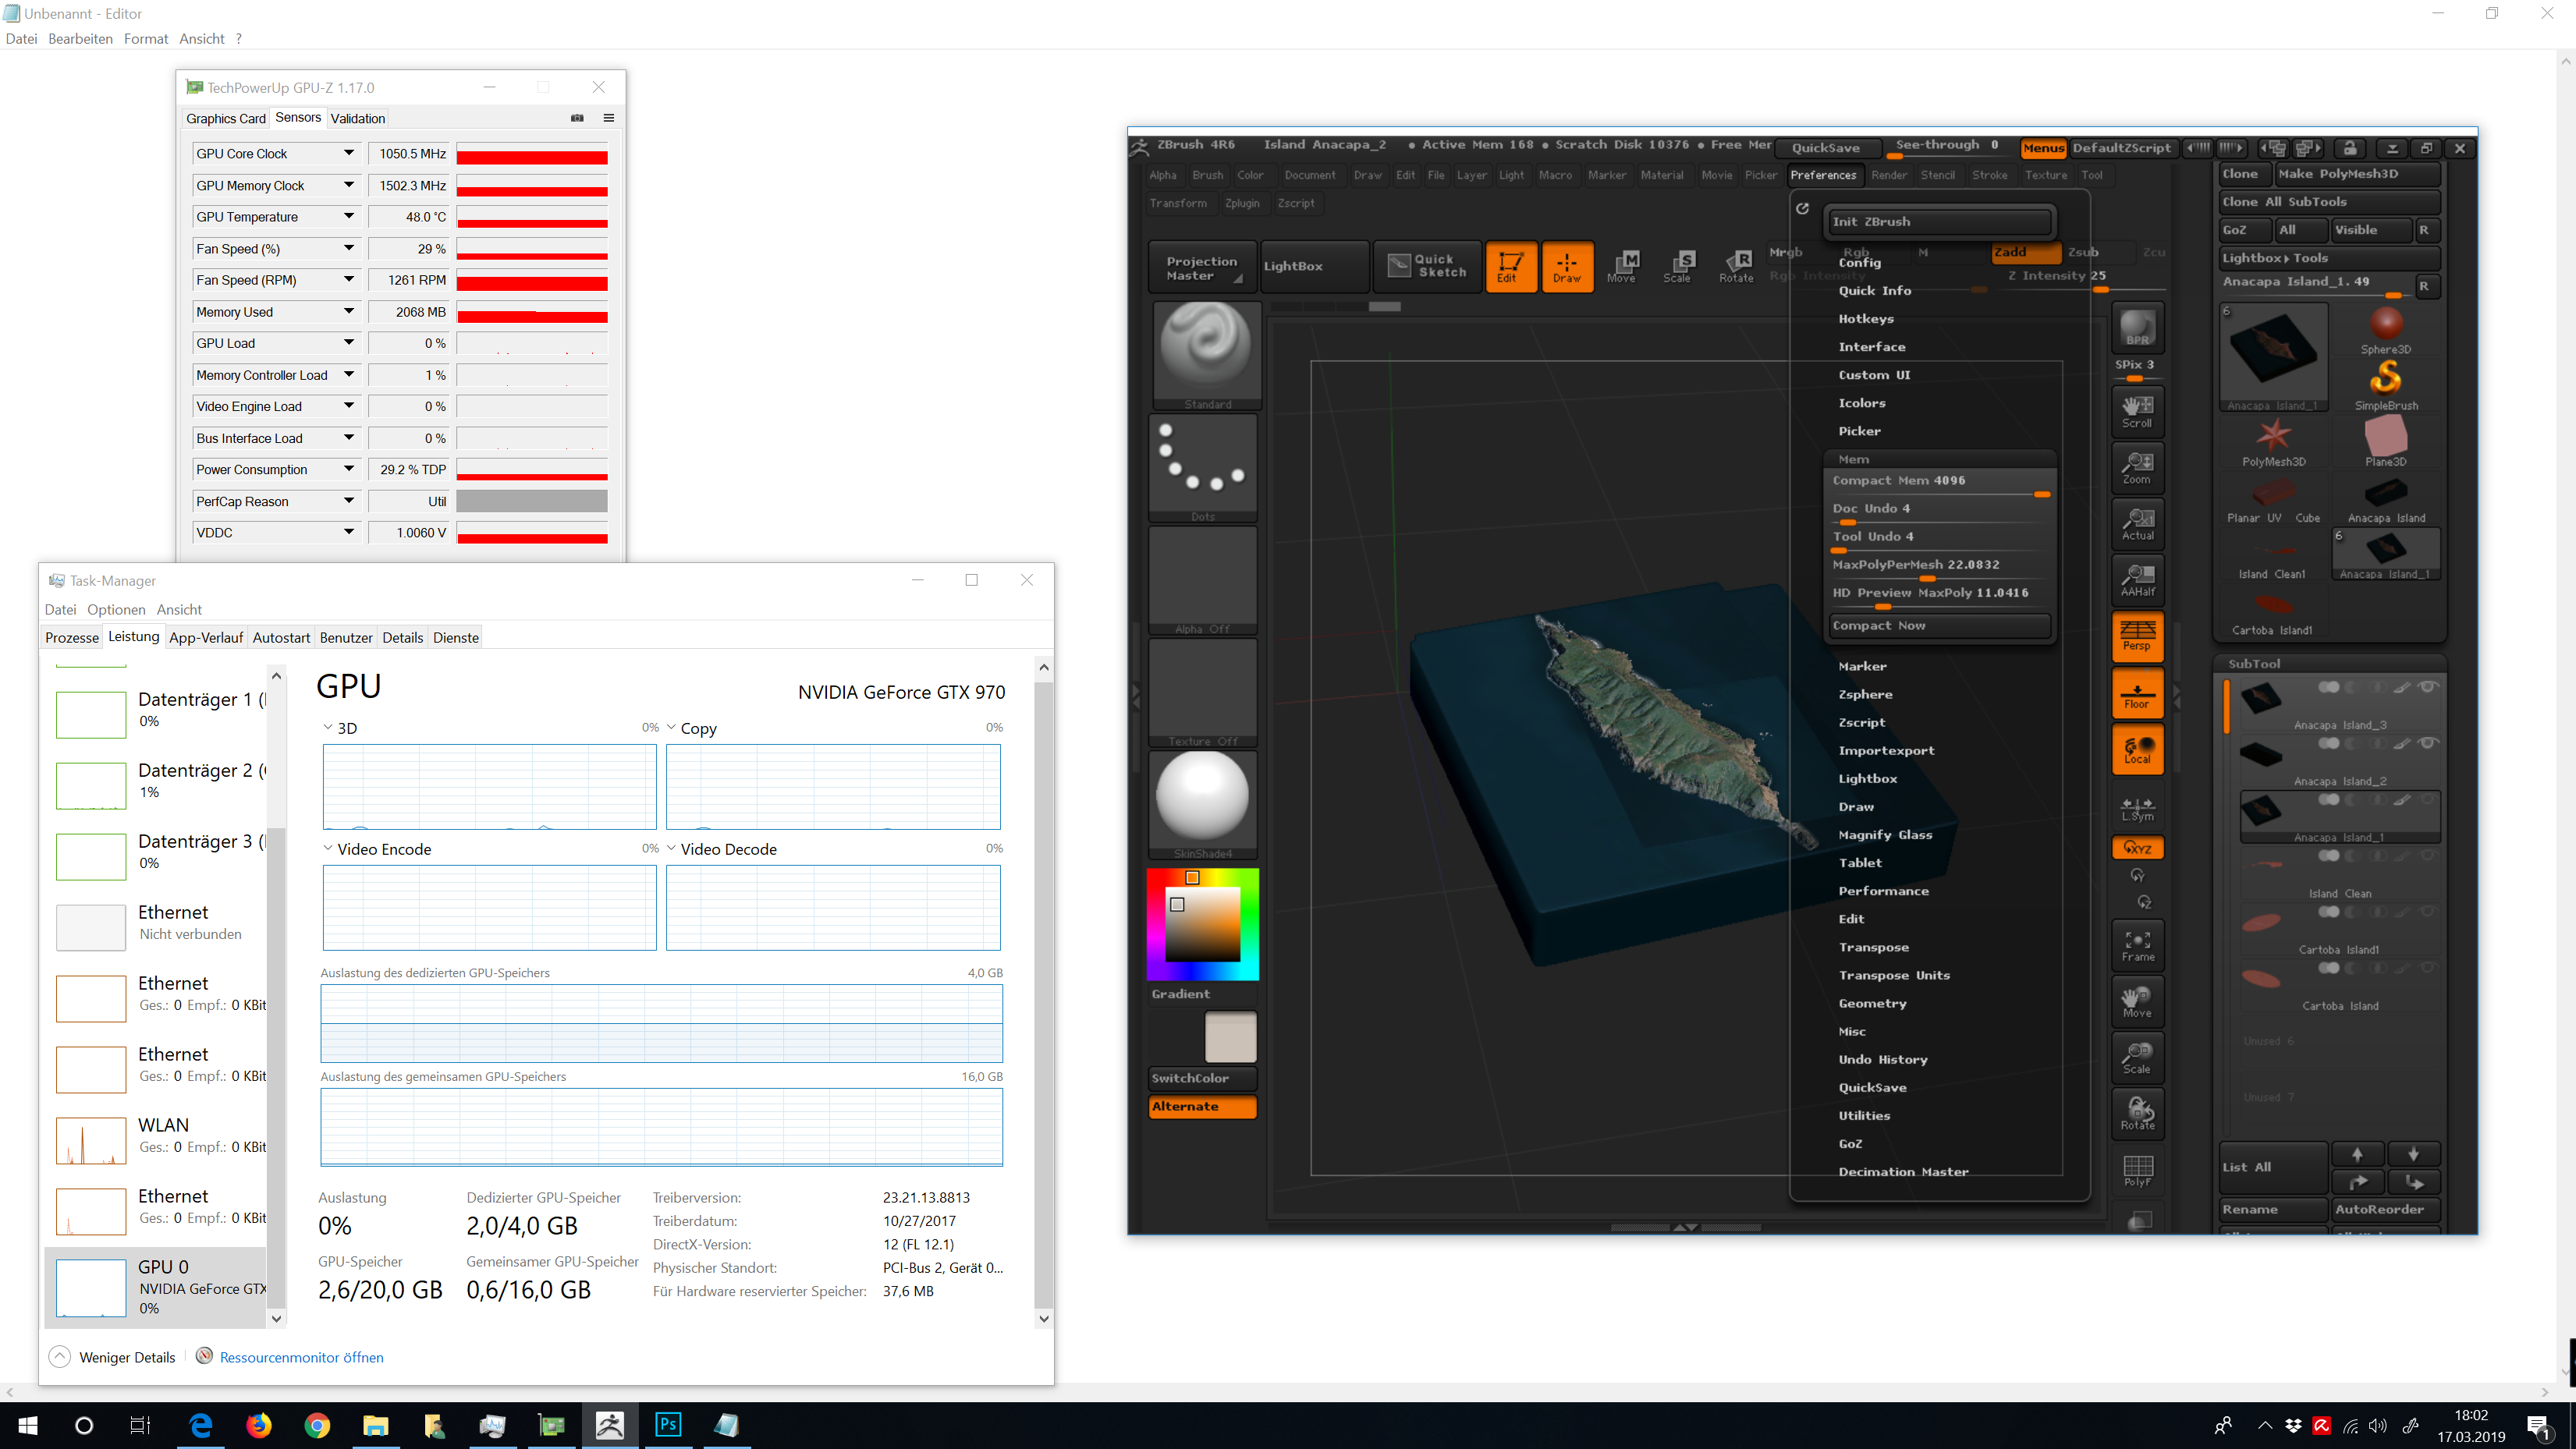The image size is (2576, 1449).
Task: Click the Rename subtool button
Action: pyautogui.click(x=2272, y=1209)
